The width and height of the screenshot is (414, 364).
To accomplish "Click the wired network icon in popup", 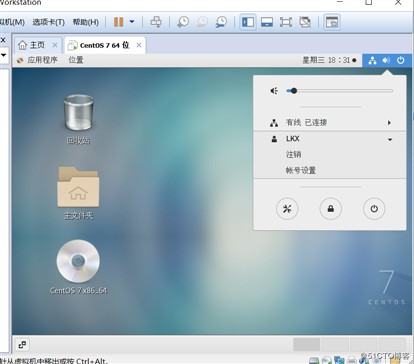I will click(274, 123).
